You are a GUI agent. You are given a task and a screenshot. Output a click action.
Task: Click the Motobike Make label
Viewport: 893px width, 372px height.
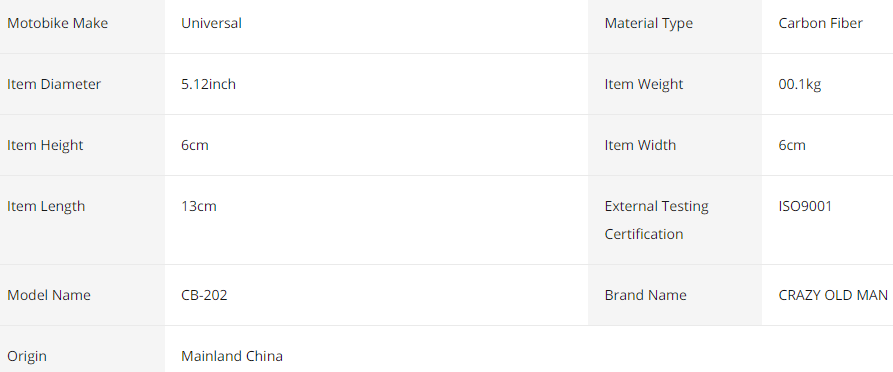pos(58,23)
